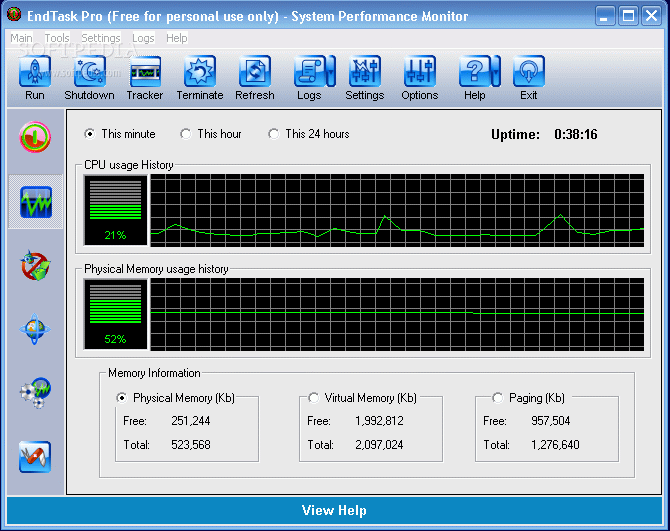
Task: Select the This 24 hours radio button
Action: pos(273,134)
